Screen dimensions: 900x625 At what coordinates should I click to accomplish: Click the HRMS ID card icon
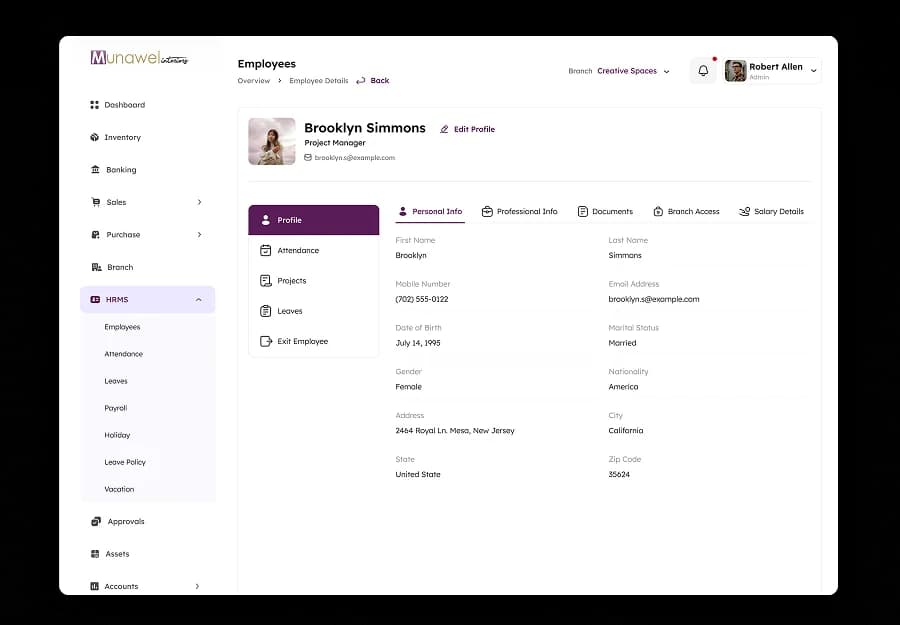pyautogui.click(x=95, y=299)
